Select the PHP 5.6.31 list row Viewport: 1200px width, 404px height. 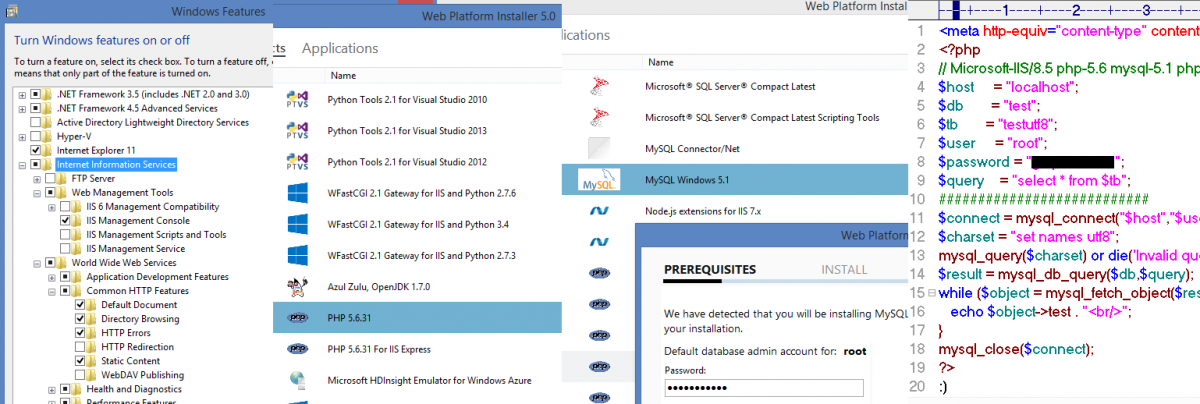tap(418, 317)
